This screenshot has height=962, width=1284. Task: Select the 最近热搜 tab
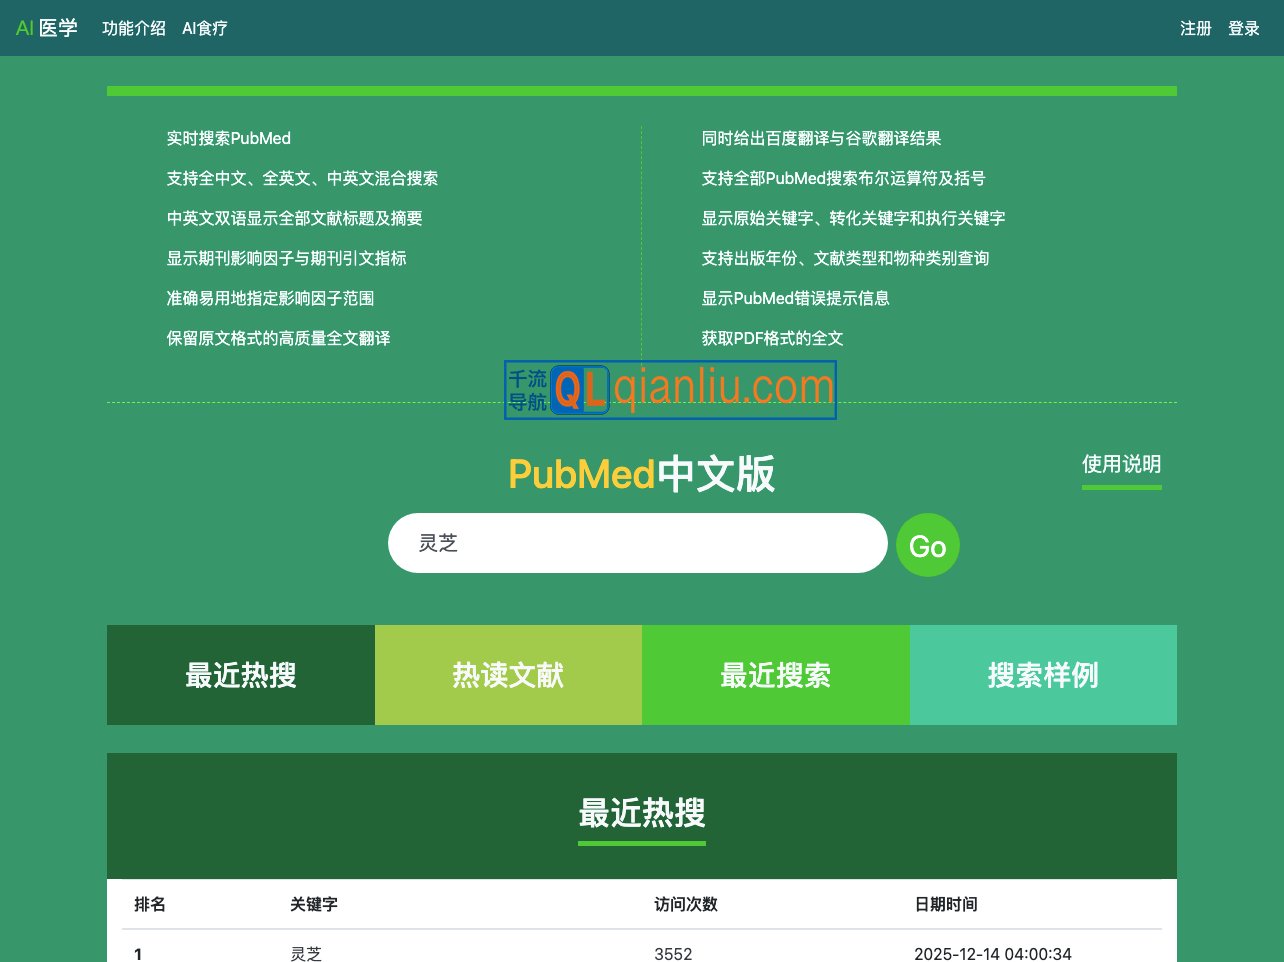(240, 675)
